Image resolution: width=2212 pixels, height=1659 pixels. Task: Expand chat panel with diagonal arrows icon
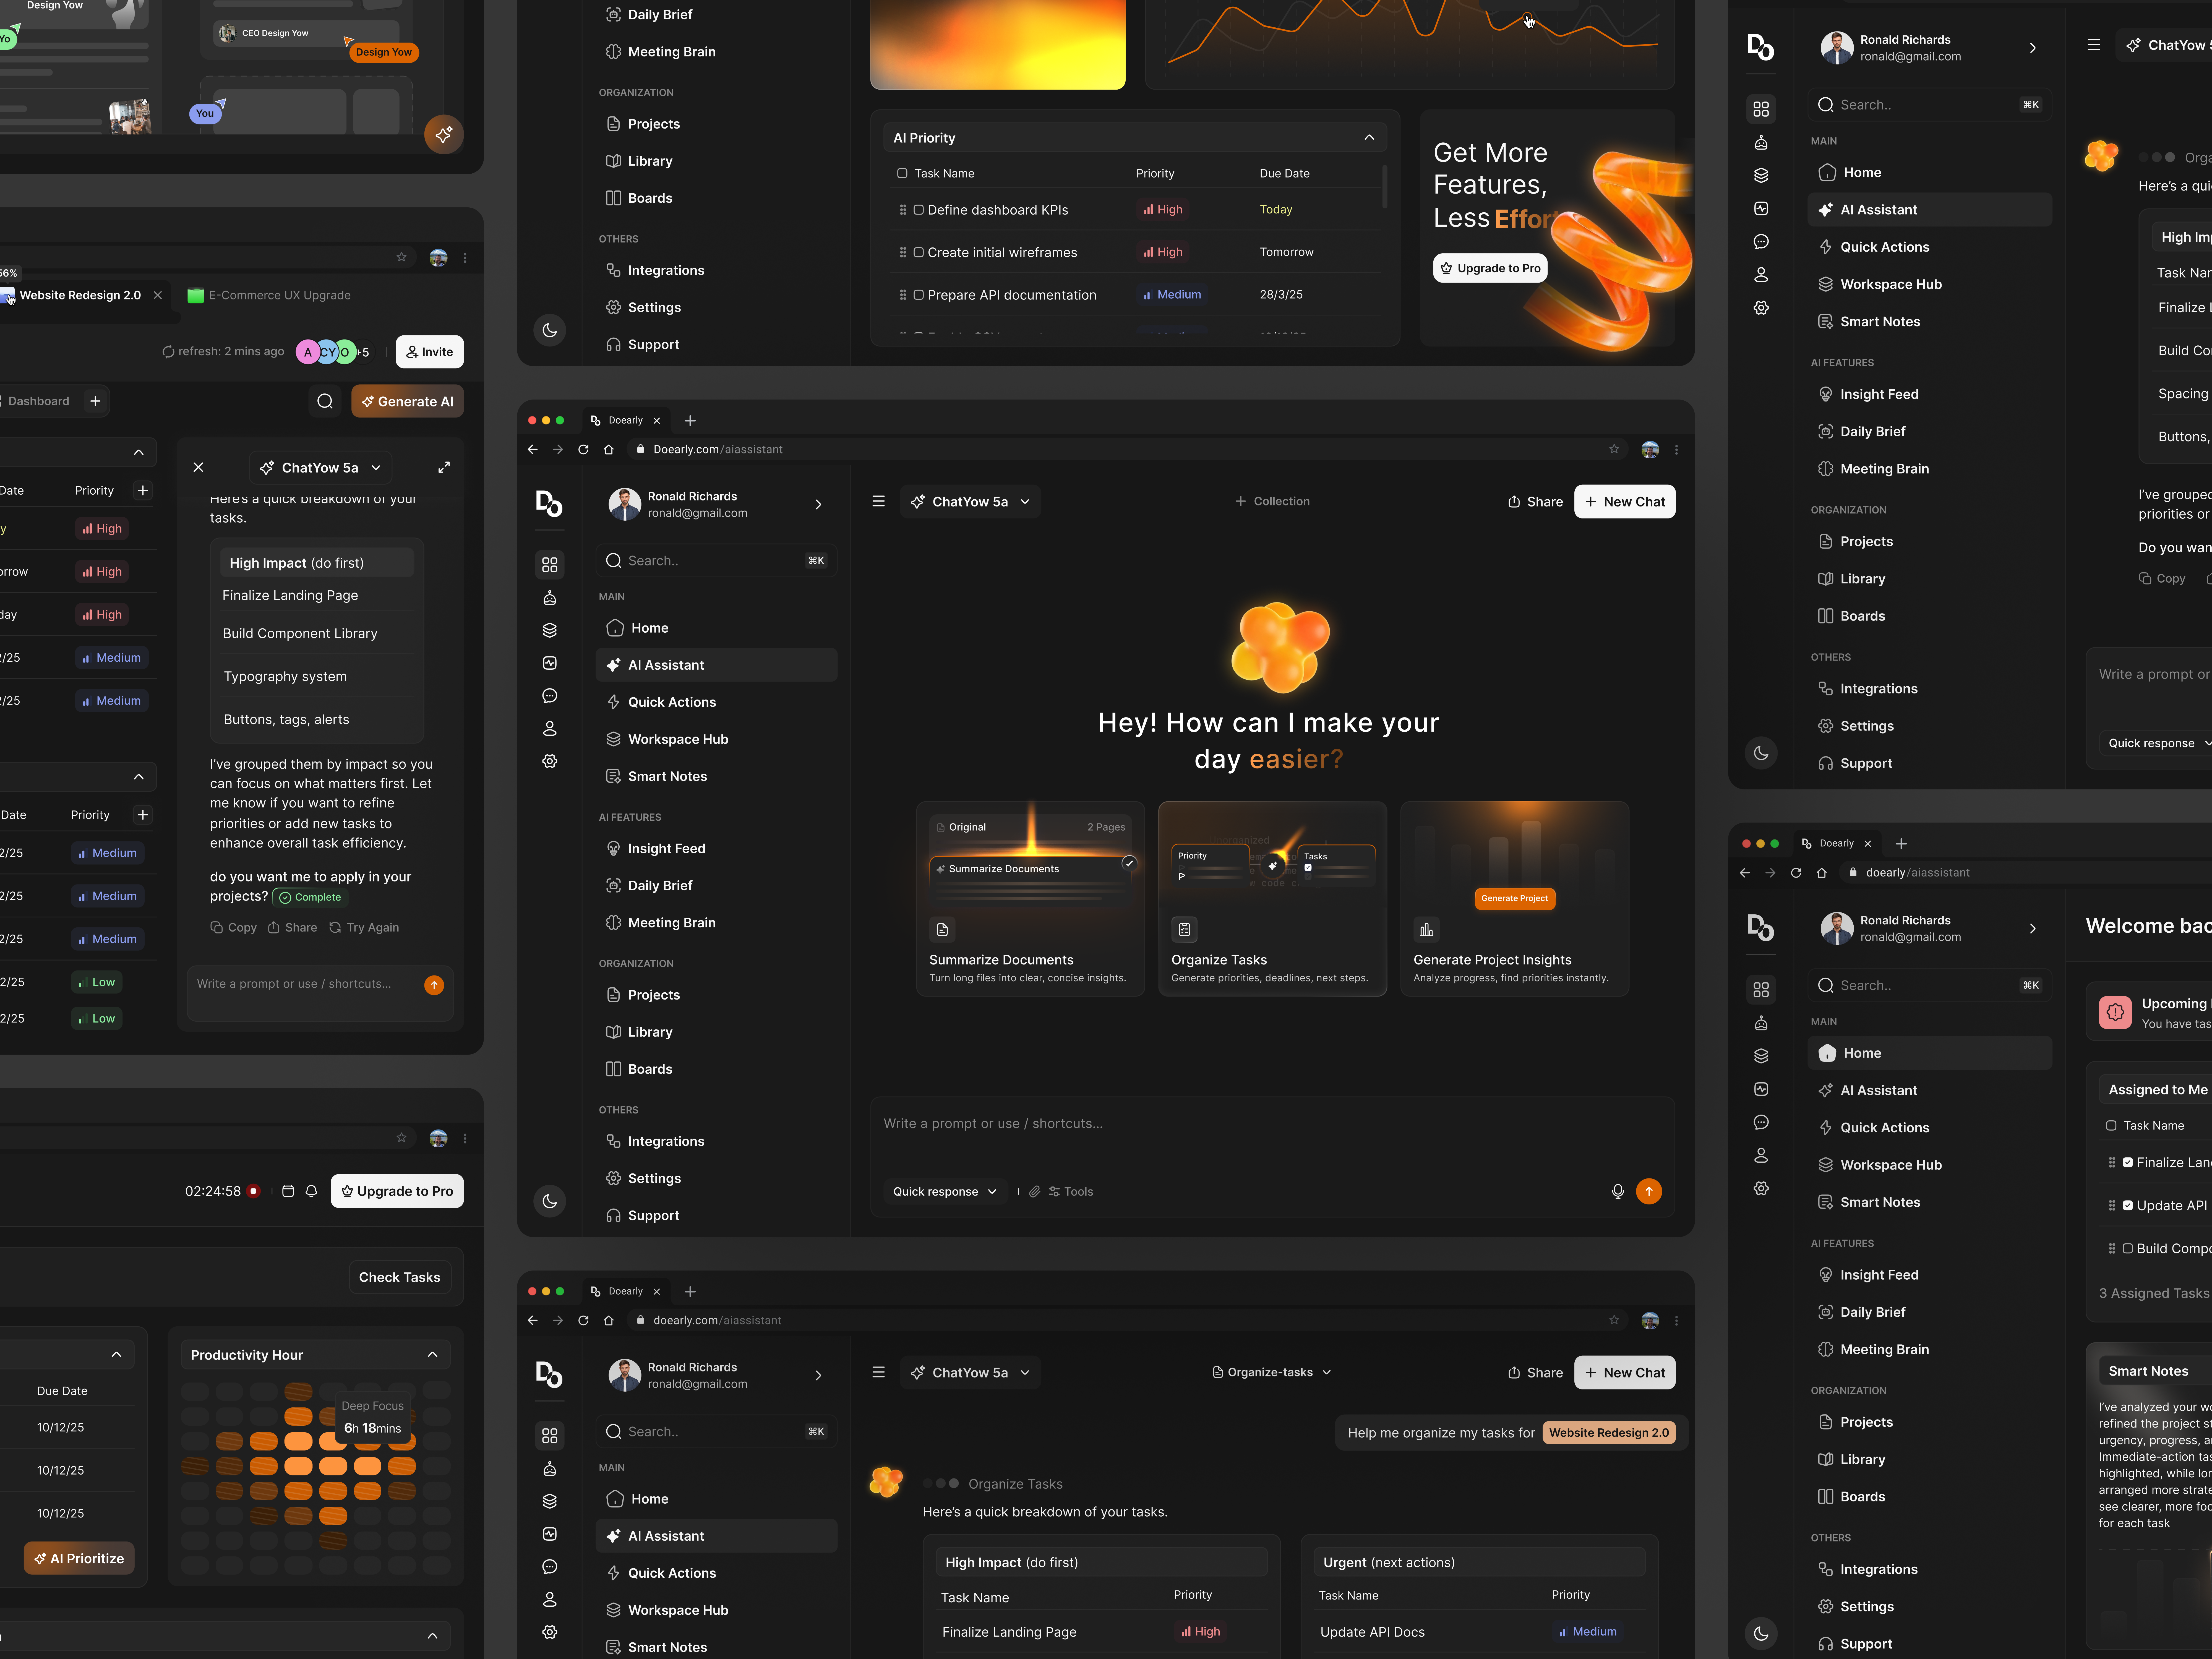(444, 467)
